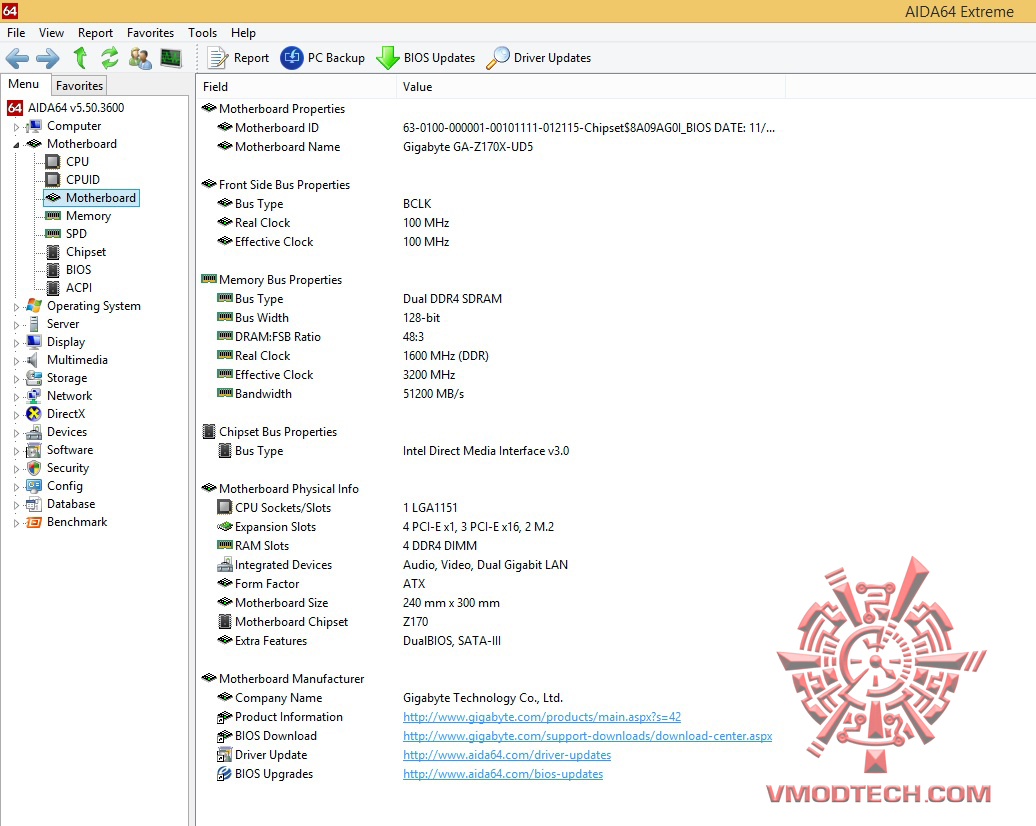Open the Product Information gigabyte link
The height and width of the screenshot is (826, 1036).
coord(542,717)
